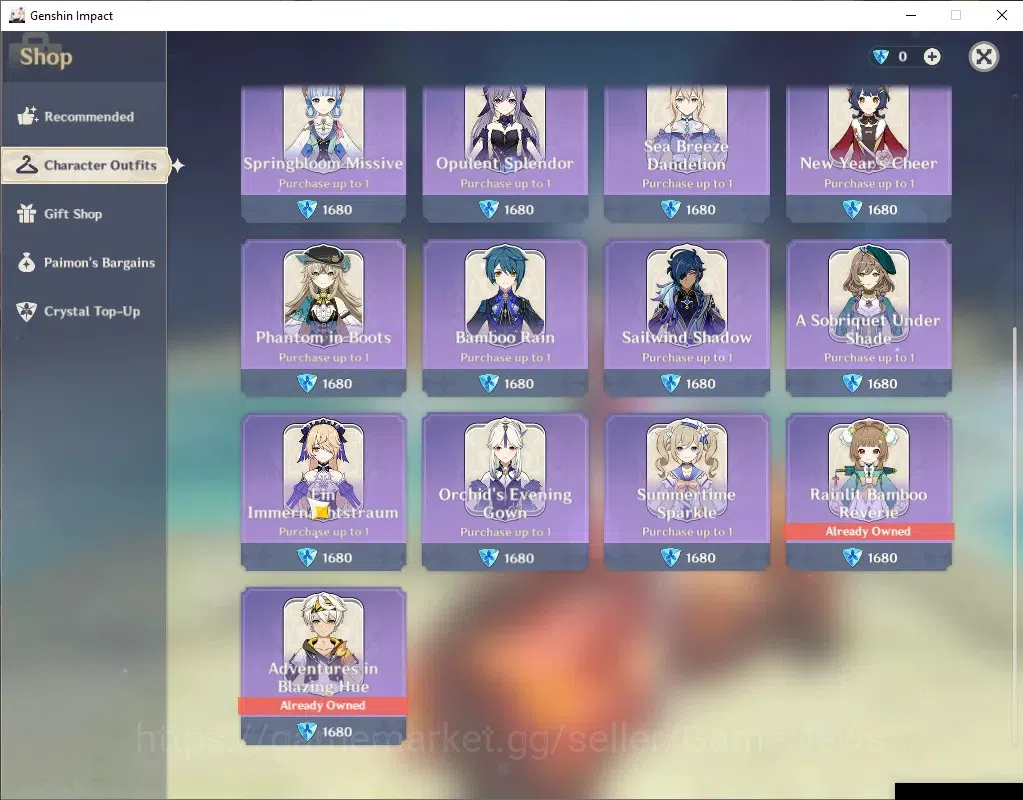Click crystal icon under Adventures in Blazing Hue

pyautogui.click(x=307, y=731)
